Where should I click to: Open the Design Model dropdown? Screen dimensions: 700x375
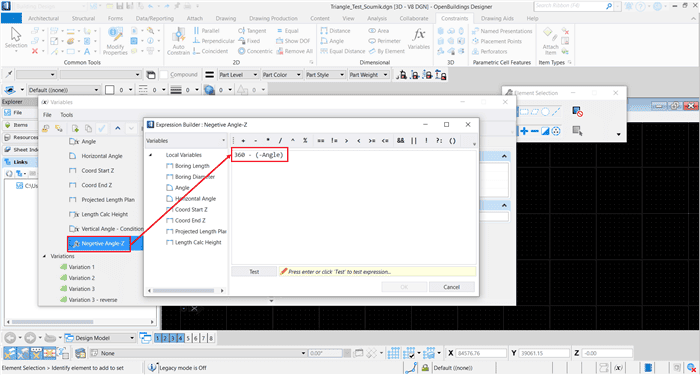pyautogui.click(x=100, y=338)
